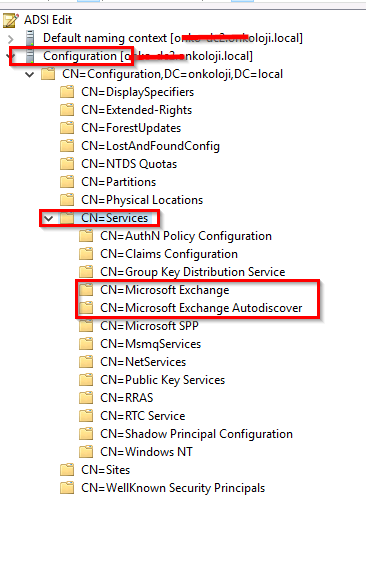This screenshot has height=588, width=366.
Task: Select the CN=Extended-Rights container
Action: pos(136,110)
